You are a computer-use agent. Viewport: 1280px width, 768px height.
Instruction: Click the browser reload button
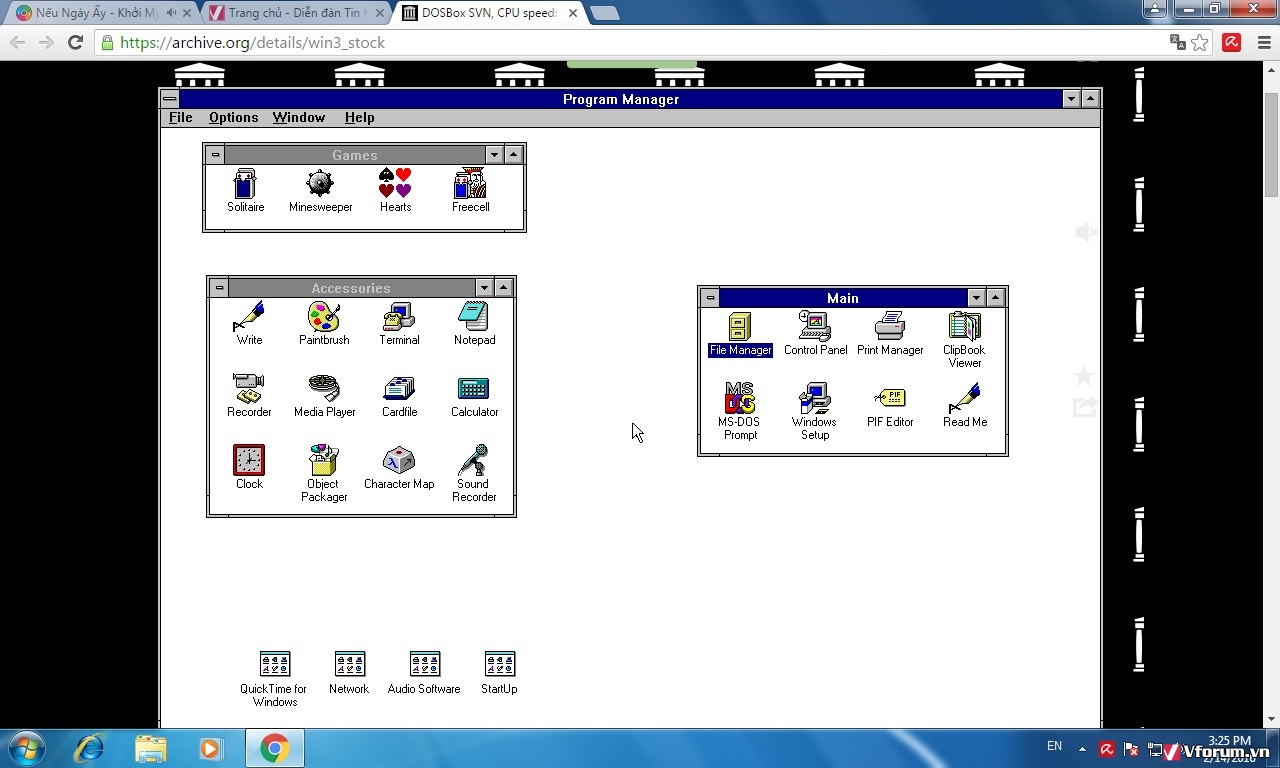[75, 42]
